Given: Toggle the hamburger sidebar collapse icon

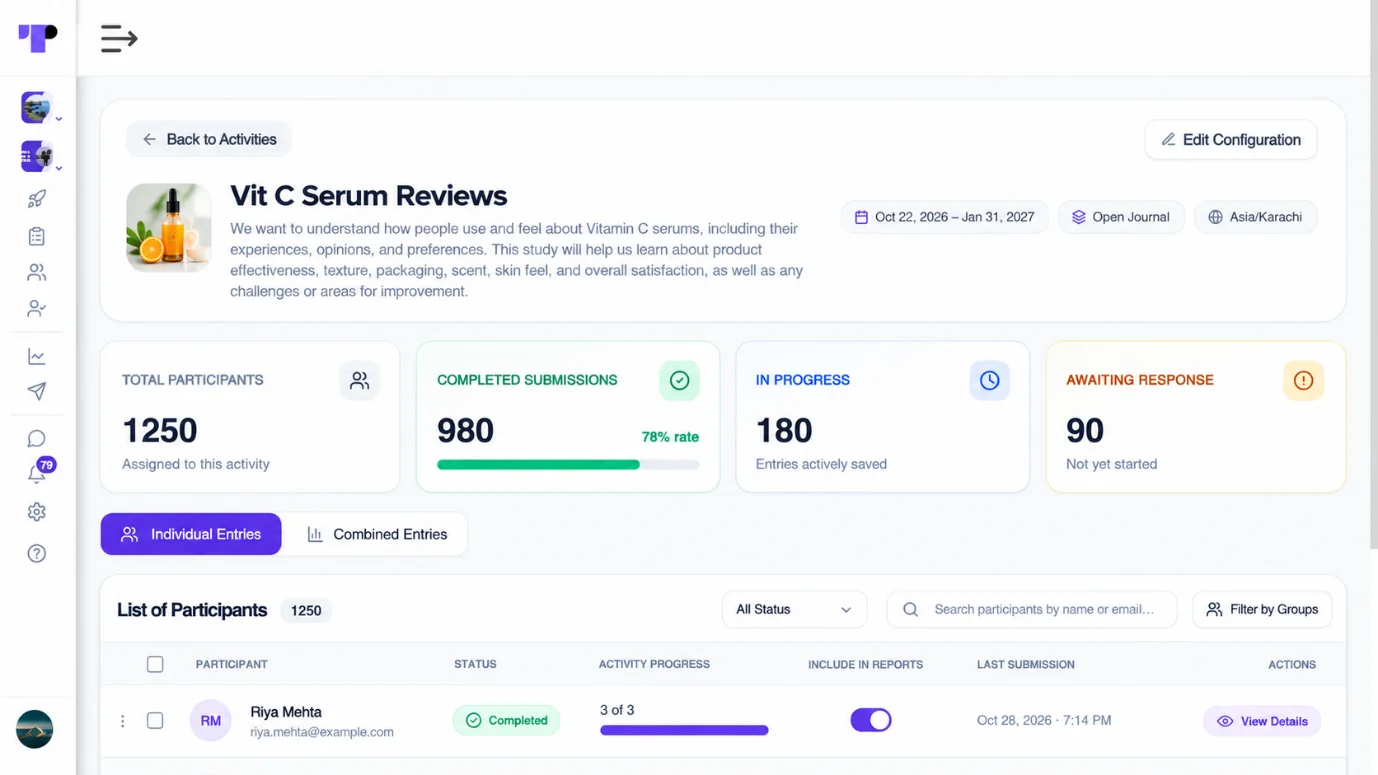Looking at the screenshot, I should (x=119, y=38).
